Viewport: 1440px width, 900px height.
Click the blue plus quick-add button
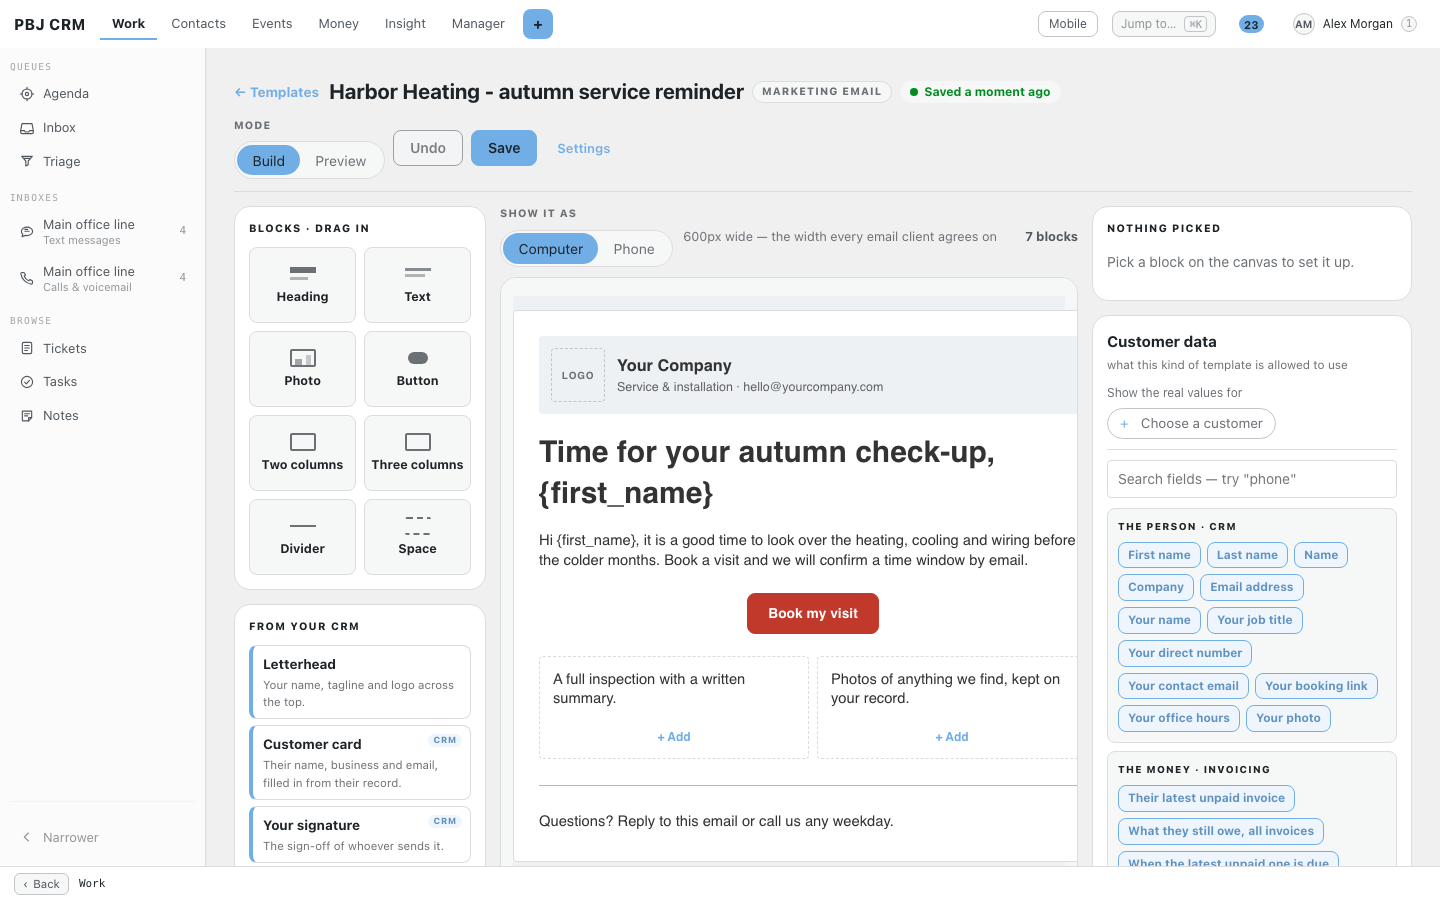pyautogui.click(x=538, y=24)
